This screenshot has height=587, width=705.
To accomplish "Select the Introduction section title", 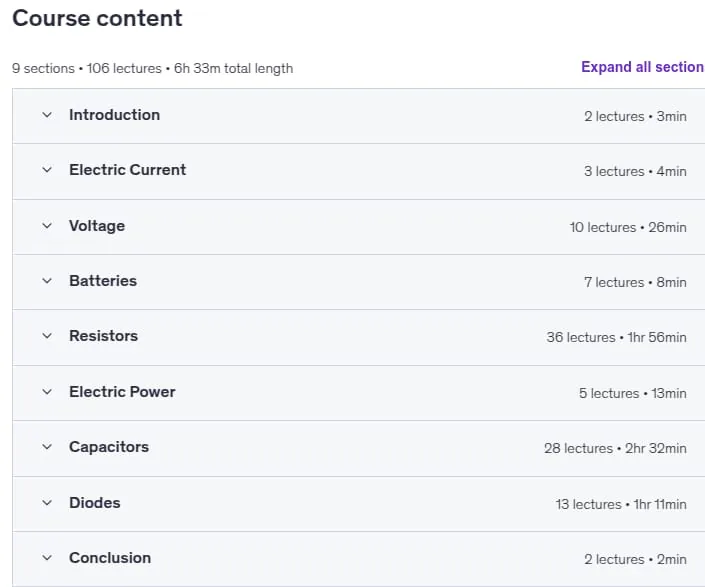I will 114,115.
